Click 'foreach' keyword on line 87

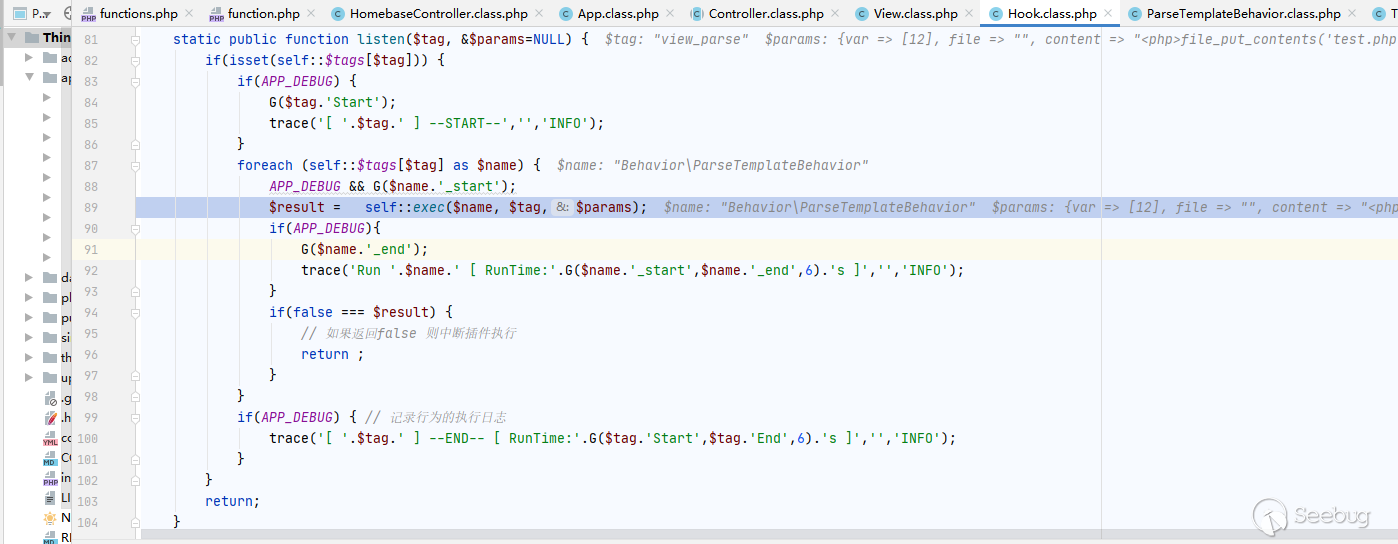265,165
